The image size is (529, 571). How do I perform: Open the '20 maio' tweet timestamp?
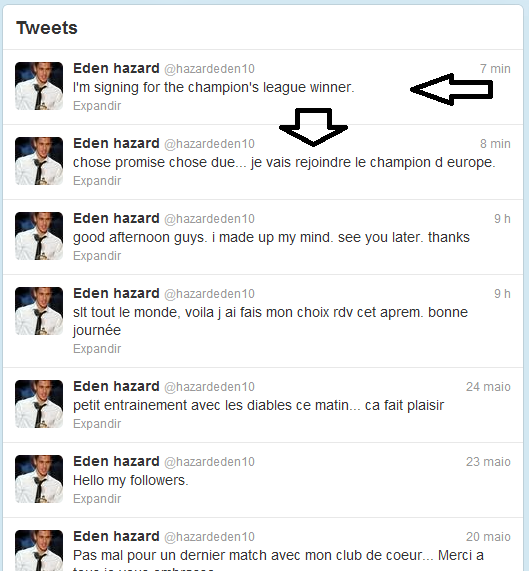tap(488, 537)
